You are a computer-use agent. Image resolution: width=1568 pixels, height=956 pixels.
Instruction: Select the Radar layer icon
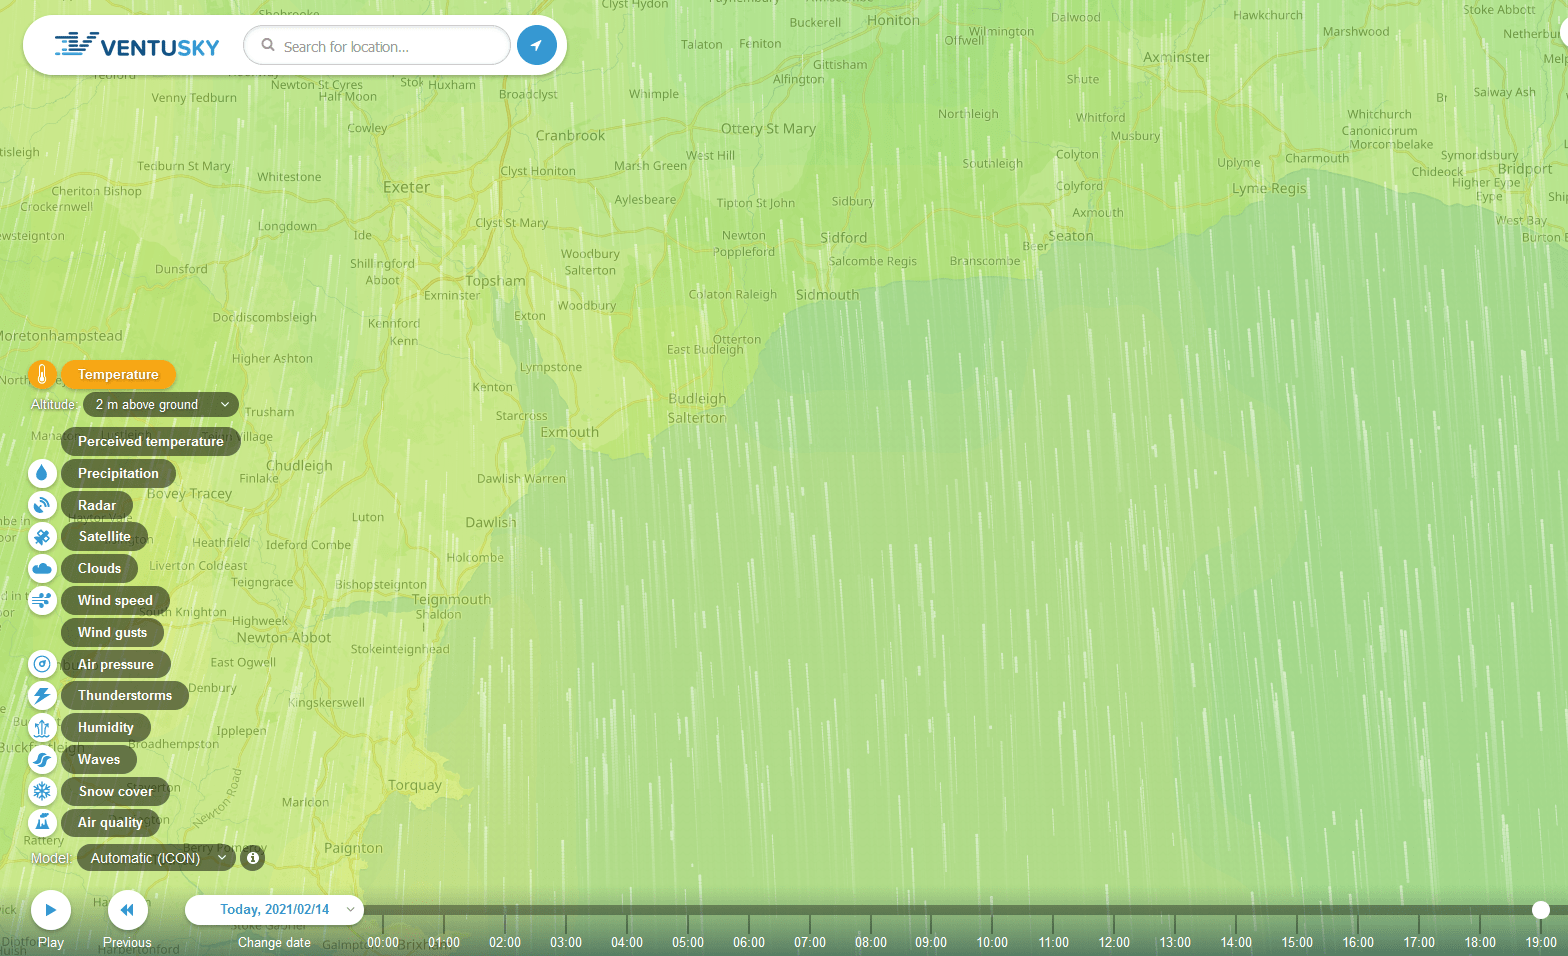tap(42, 505)
